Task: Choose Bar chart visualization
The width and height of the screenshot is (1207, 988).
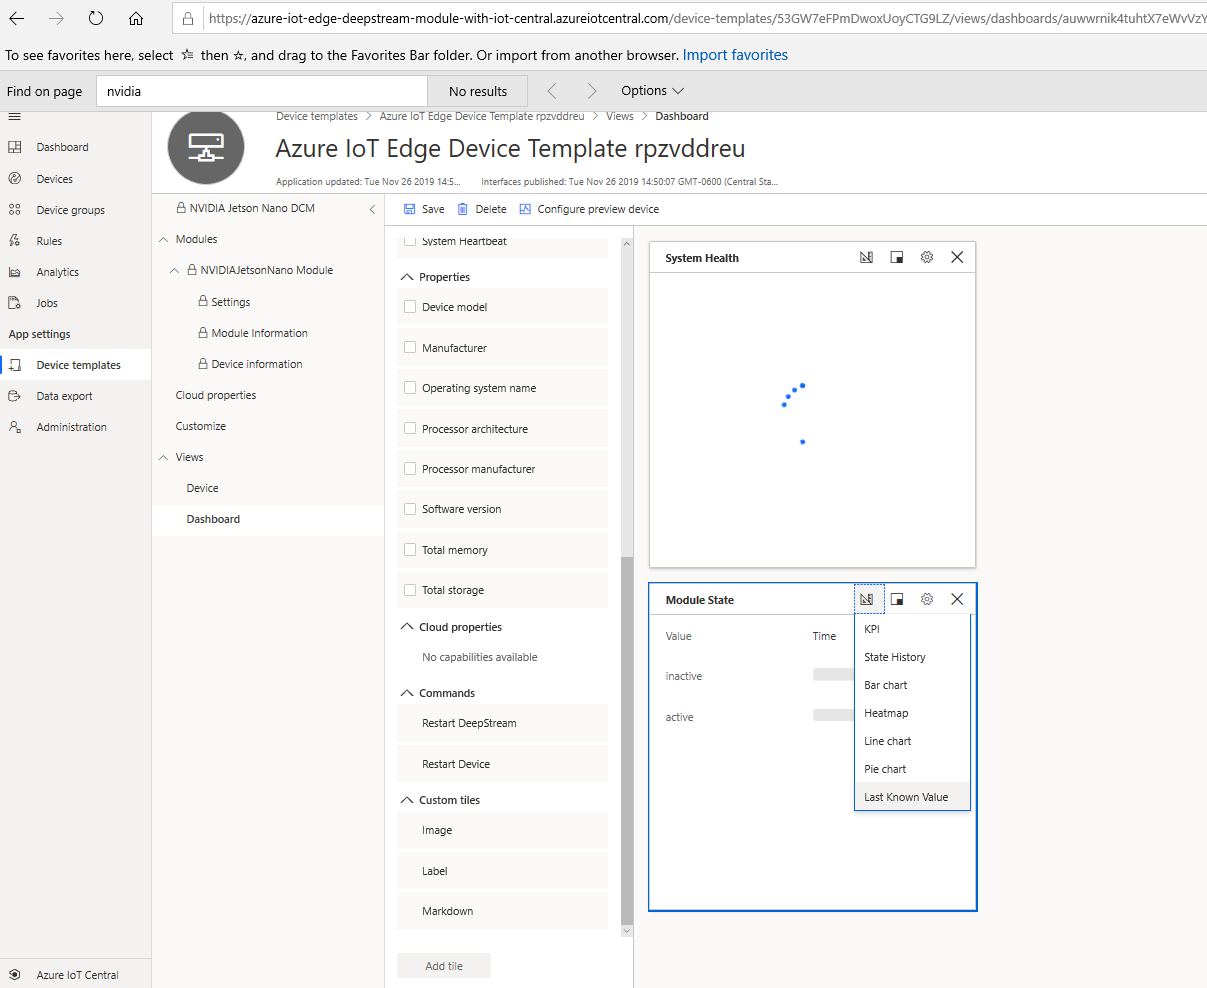Action: [x=912, y=685]
